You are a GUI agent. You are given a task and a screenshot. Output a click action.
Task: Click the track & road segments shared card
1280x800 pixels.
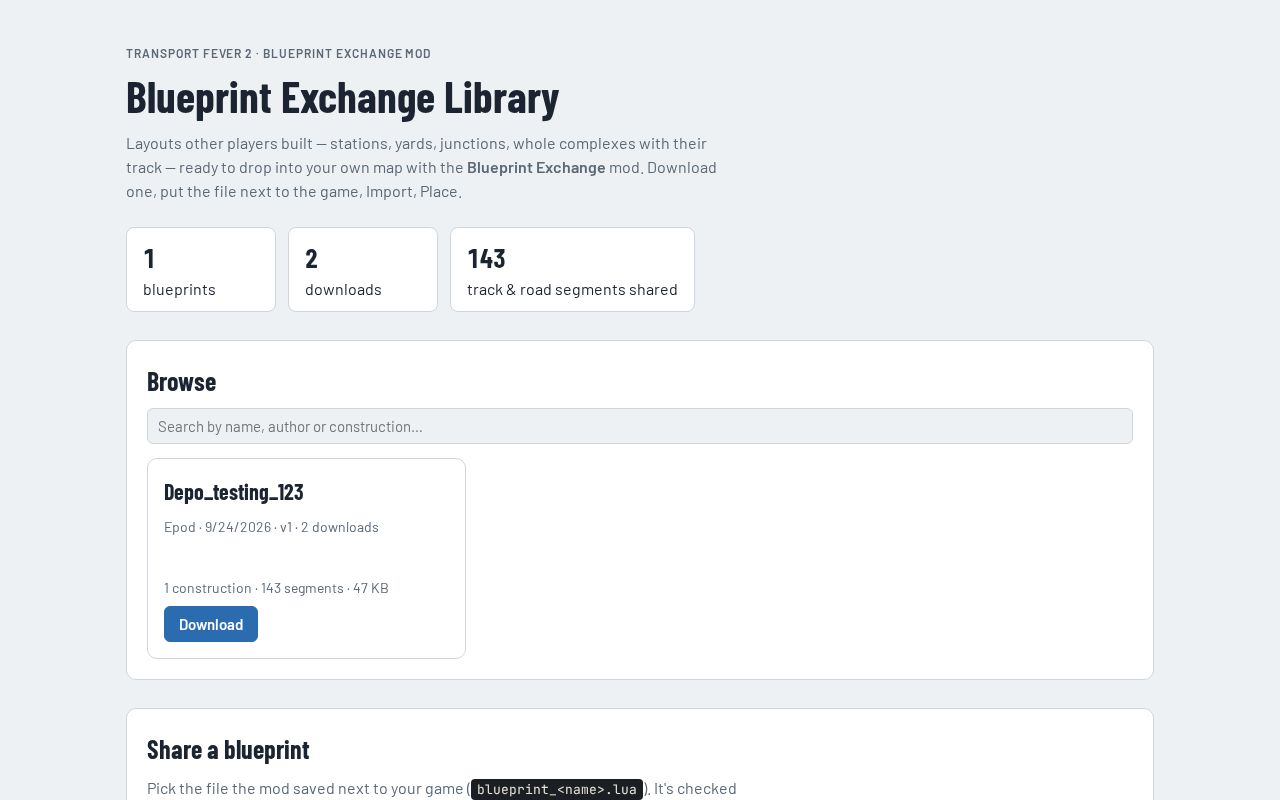[572, 270]
